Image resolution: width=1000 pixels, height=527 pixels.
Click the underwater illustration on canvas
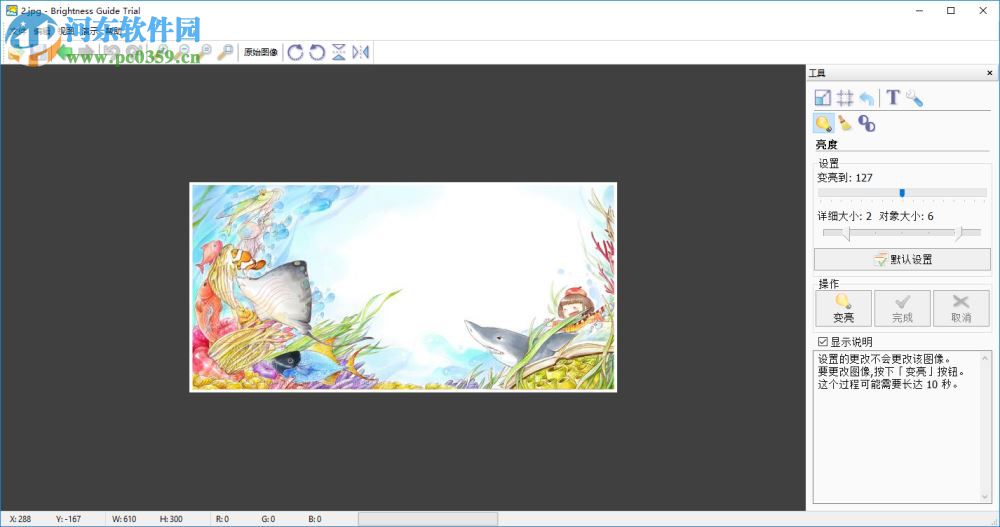click(403, 287)
